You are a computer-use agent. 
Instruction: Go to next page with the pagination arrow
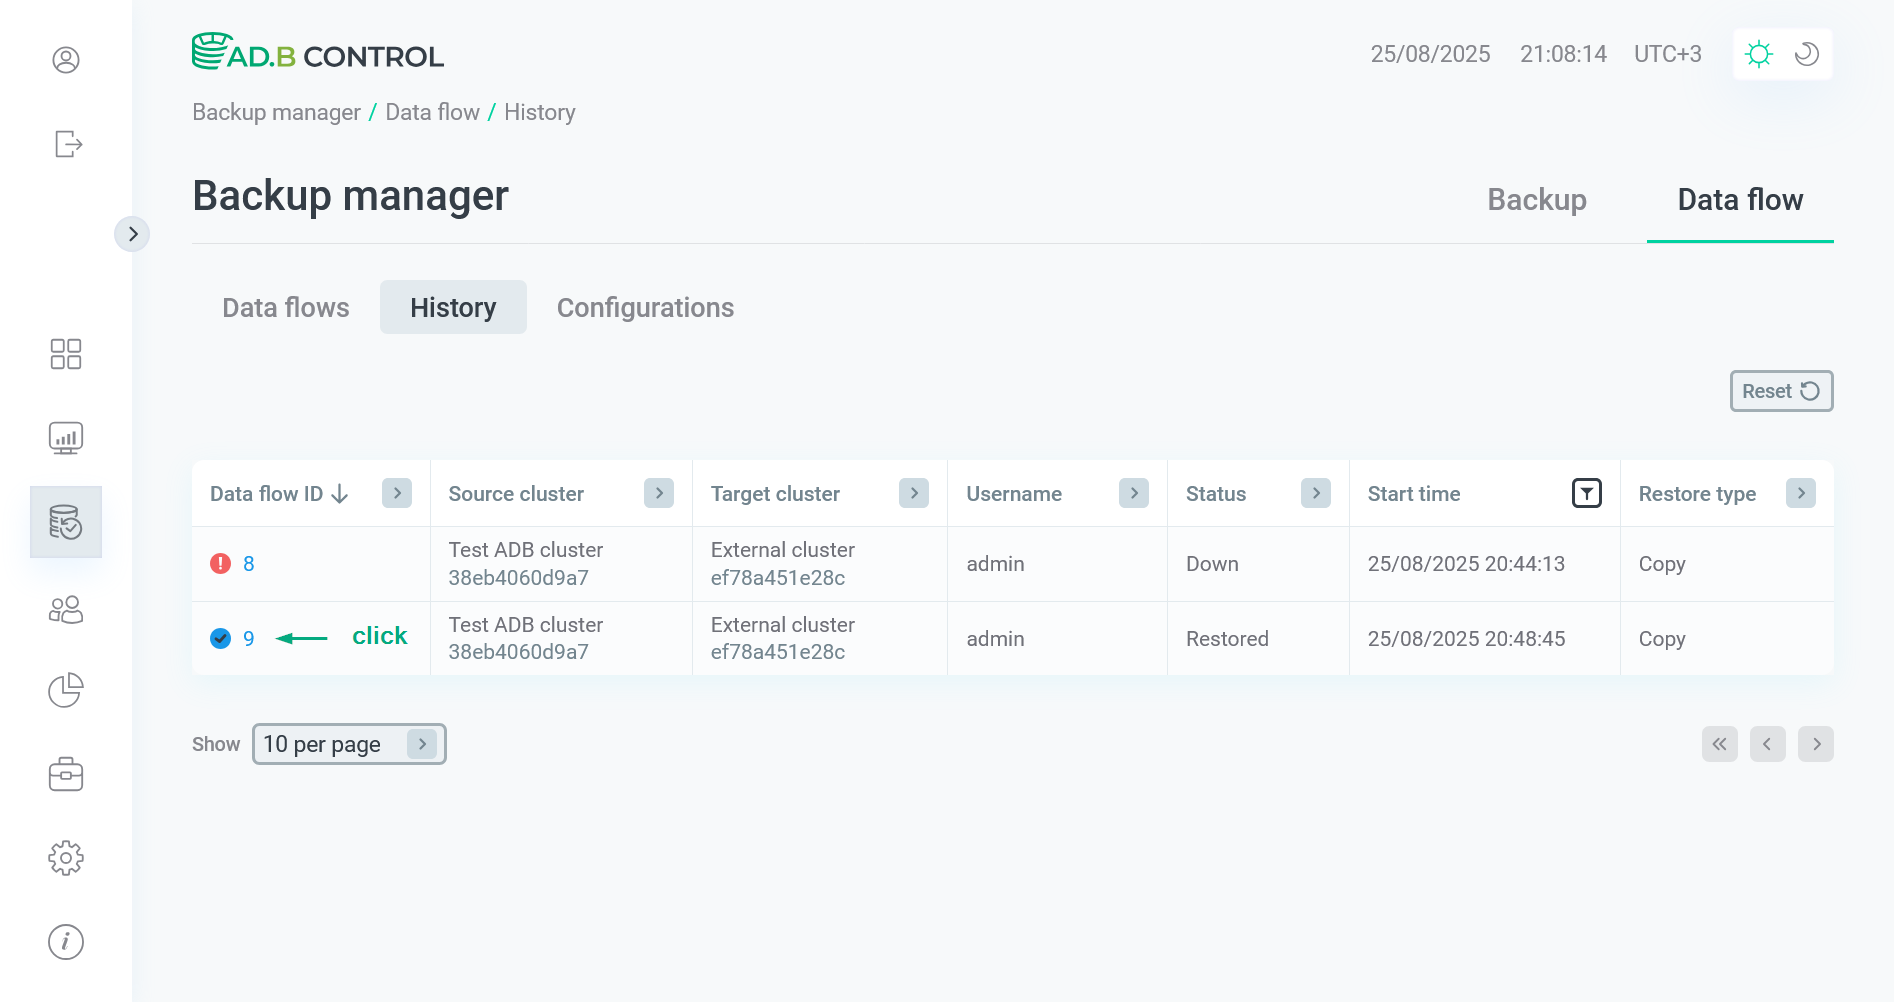click(x=1816, y=744)
